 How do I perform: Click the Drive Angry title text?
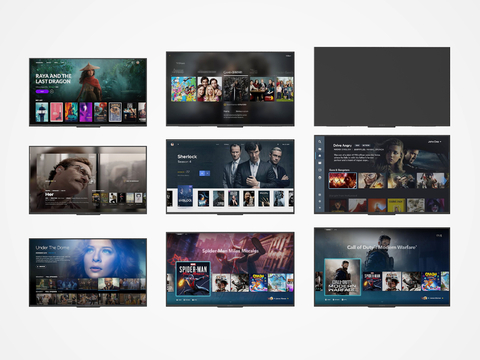pos(342,145)
